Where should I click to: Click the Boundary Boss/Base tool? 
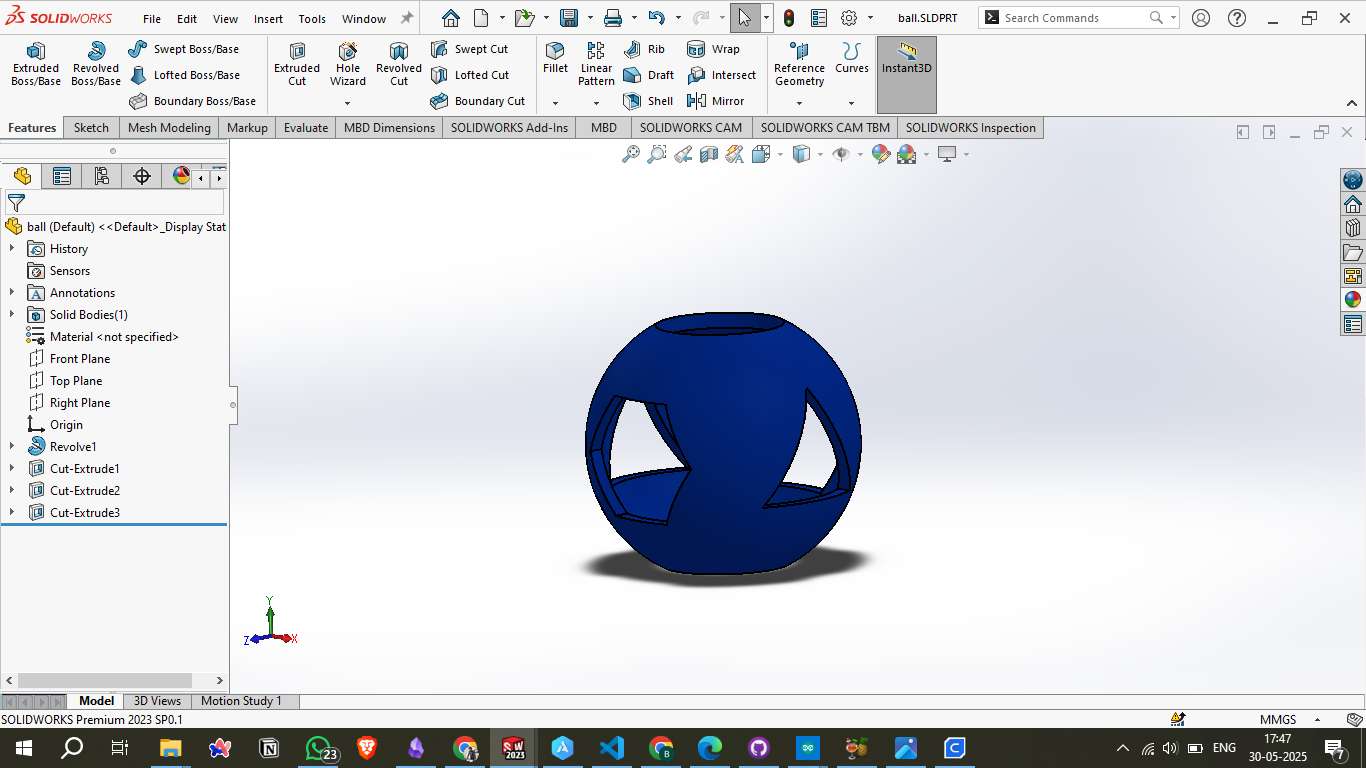pyautogui.click(x=192, y=101)
